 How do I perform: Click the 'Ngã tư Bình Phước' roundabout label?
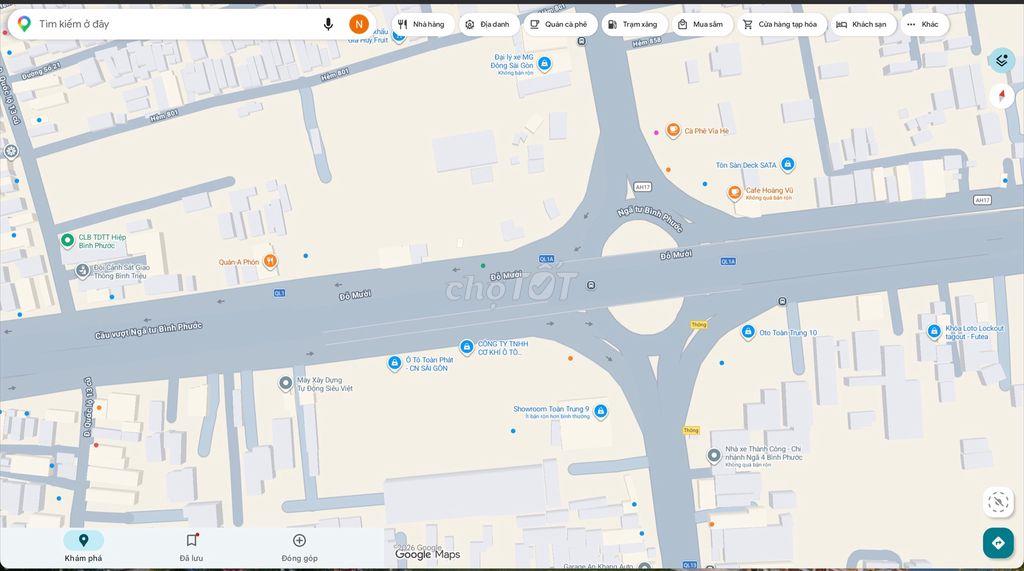point(650,218)
